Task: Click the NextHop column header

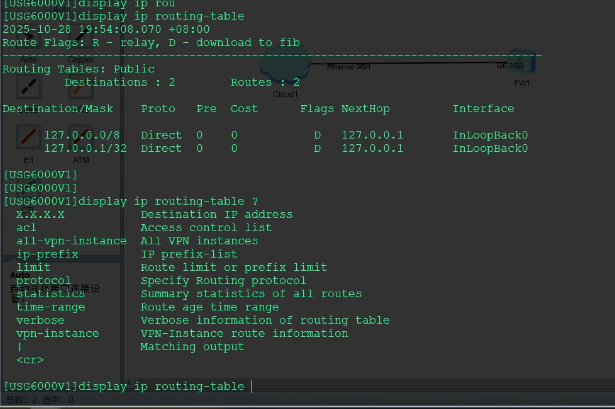Action: coord(365,109)
